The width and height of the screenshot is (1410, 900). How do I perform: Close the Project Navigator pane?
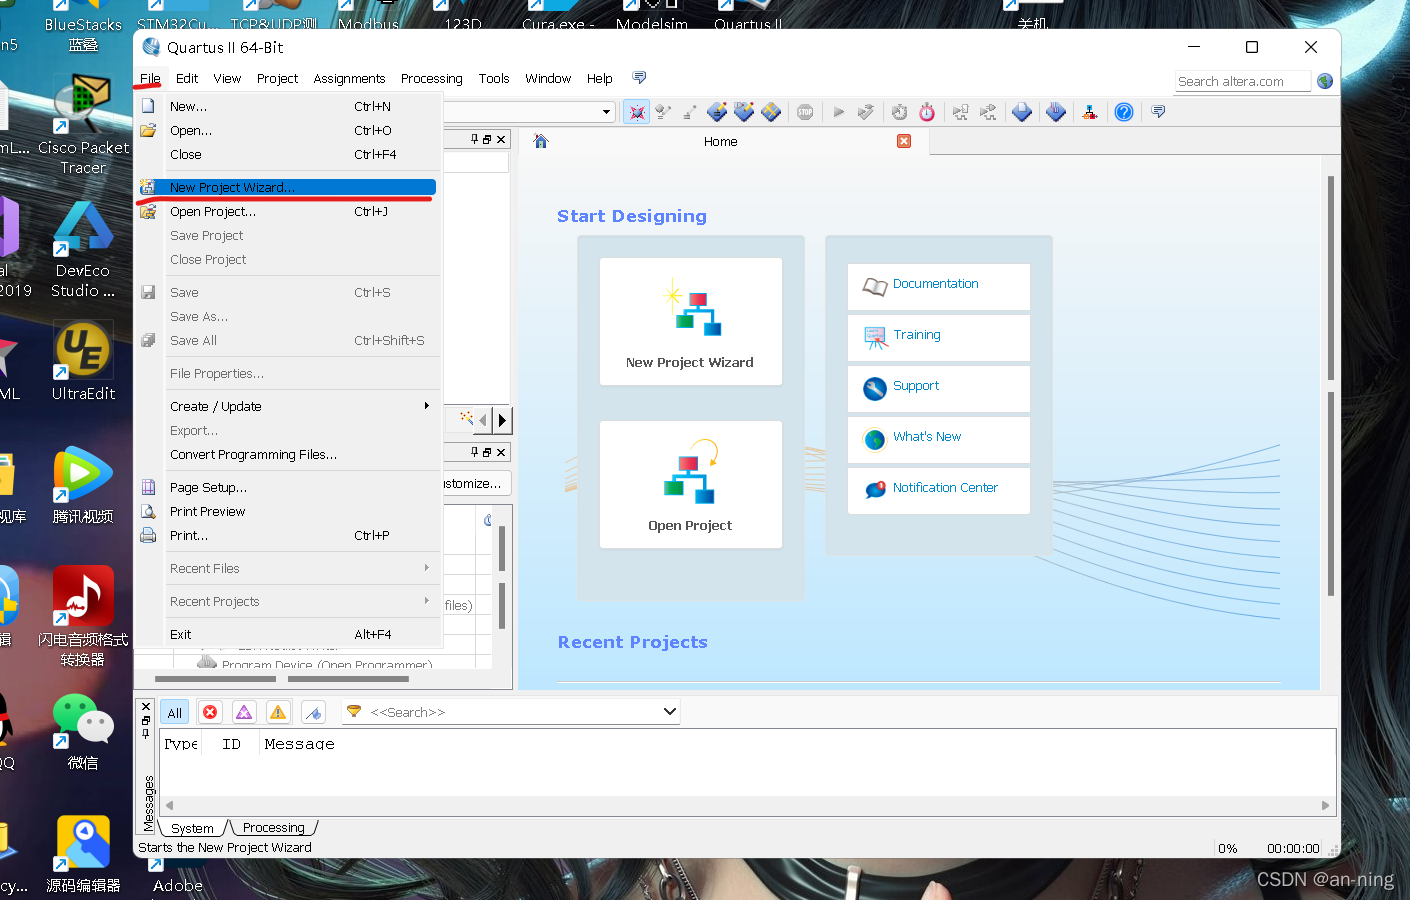point(501,140)
